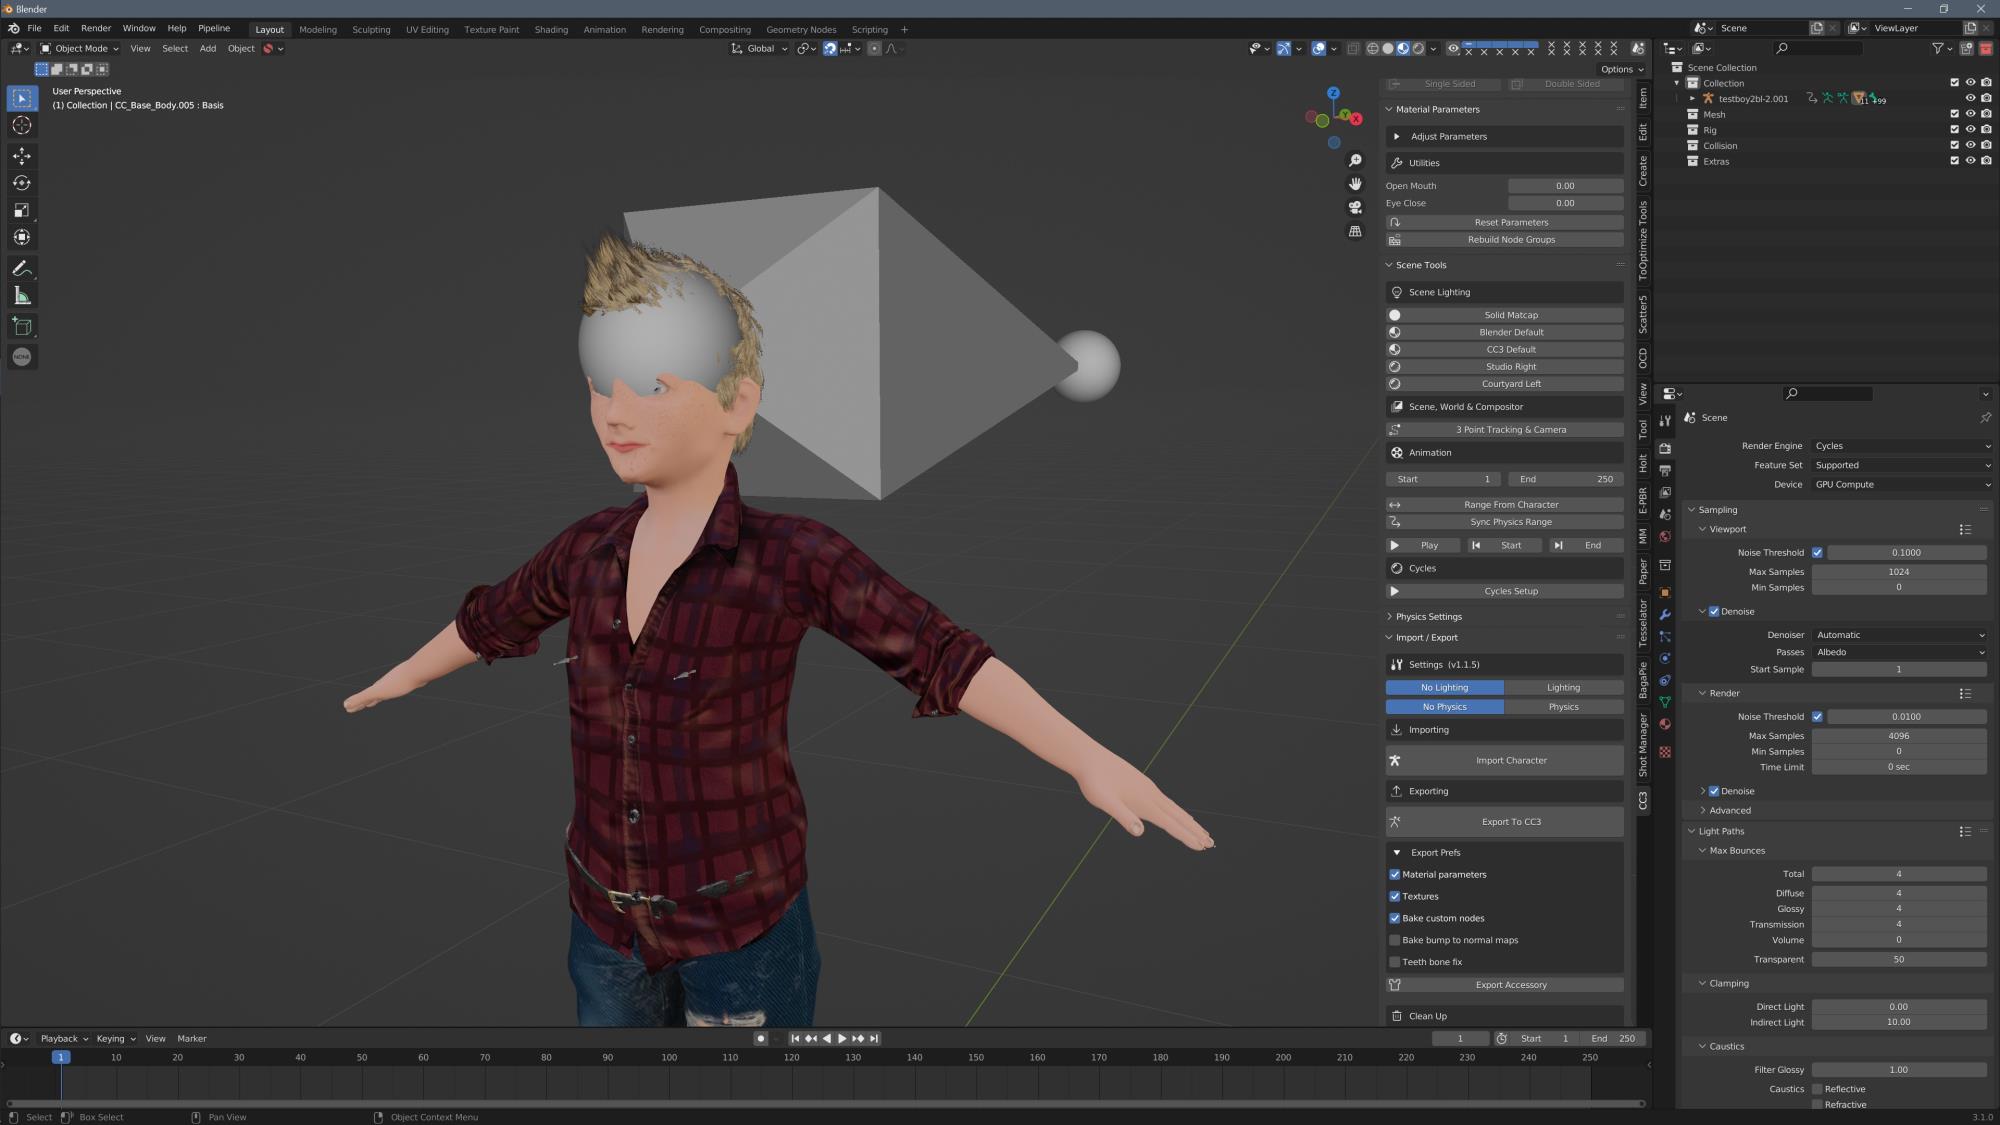This screenshot has height=1125, width=2000.
Task: Pin the Scene properties panel
Action: (1985, 418)
